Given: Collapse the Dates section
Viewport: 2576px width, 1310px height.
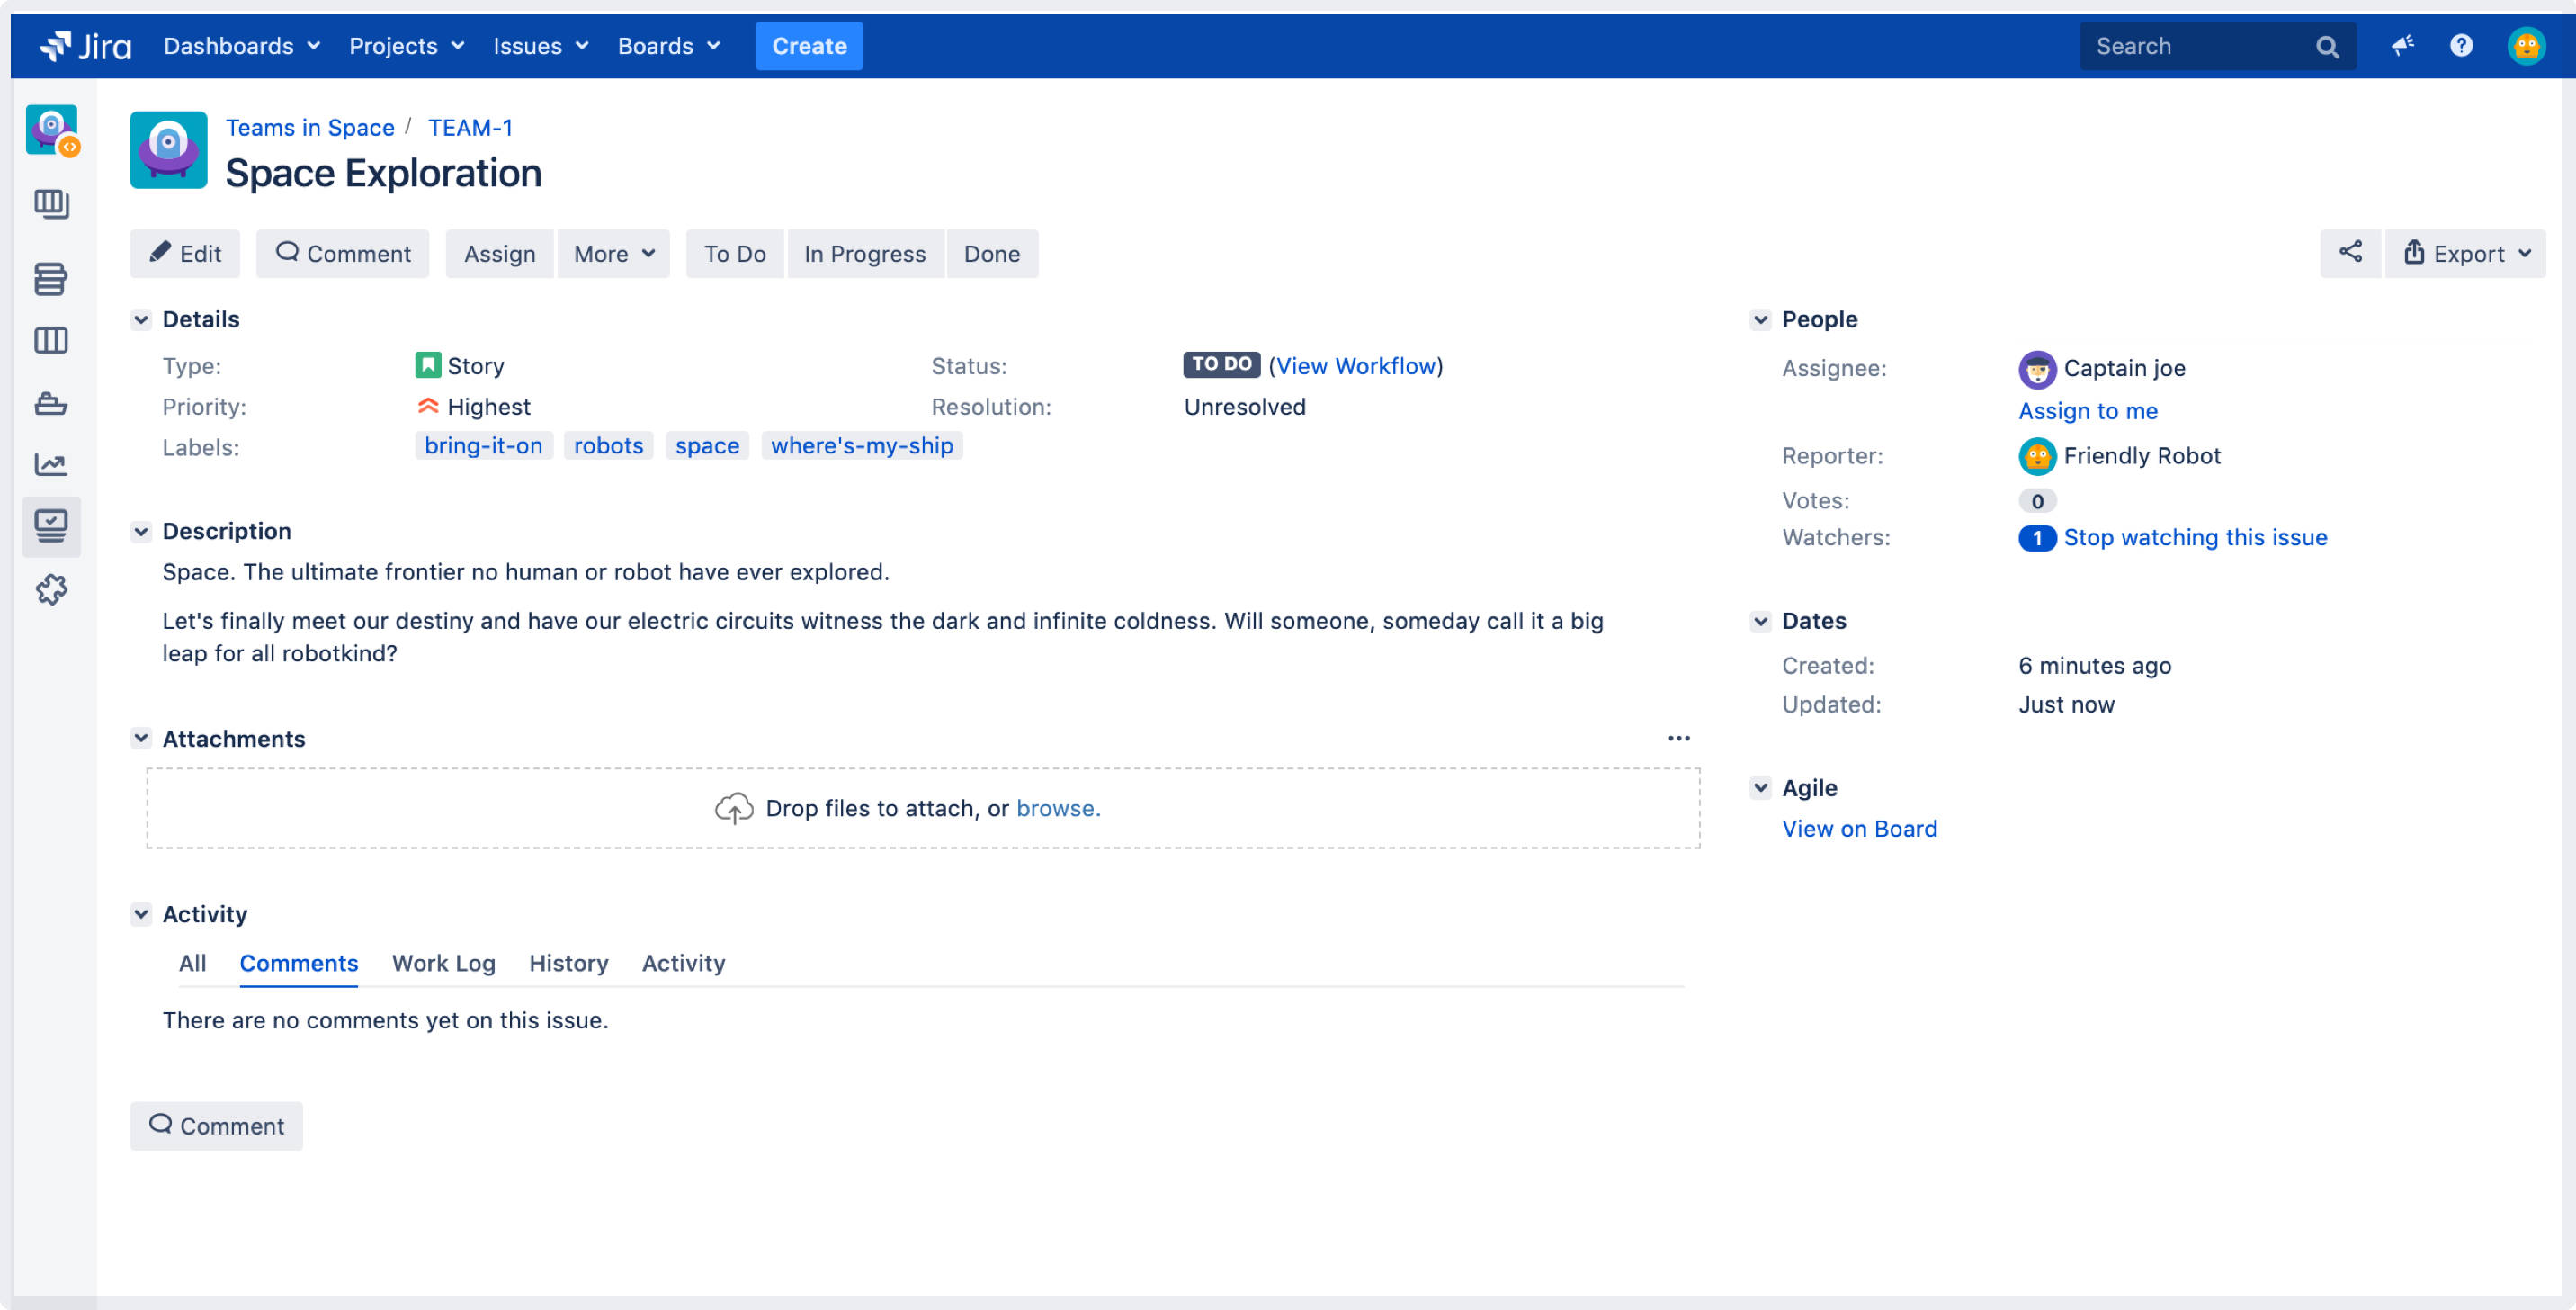Looking at the screenshot, I should (x=1761, y=622).
